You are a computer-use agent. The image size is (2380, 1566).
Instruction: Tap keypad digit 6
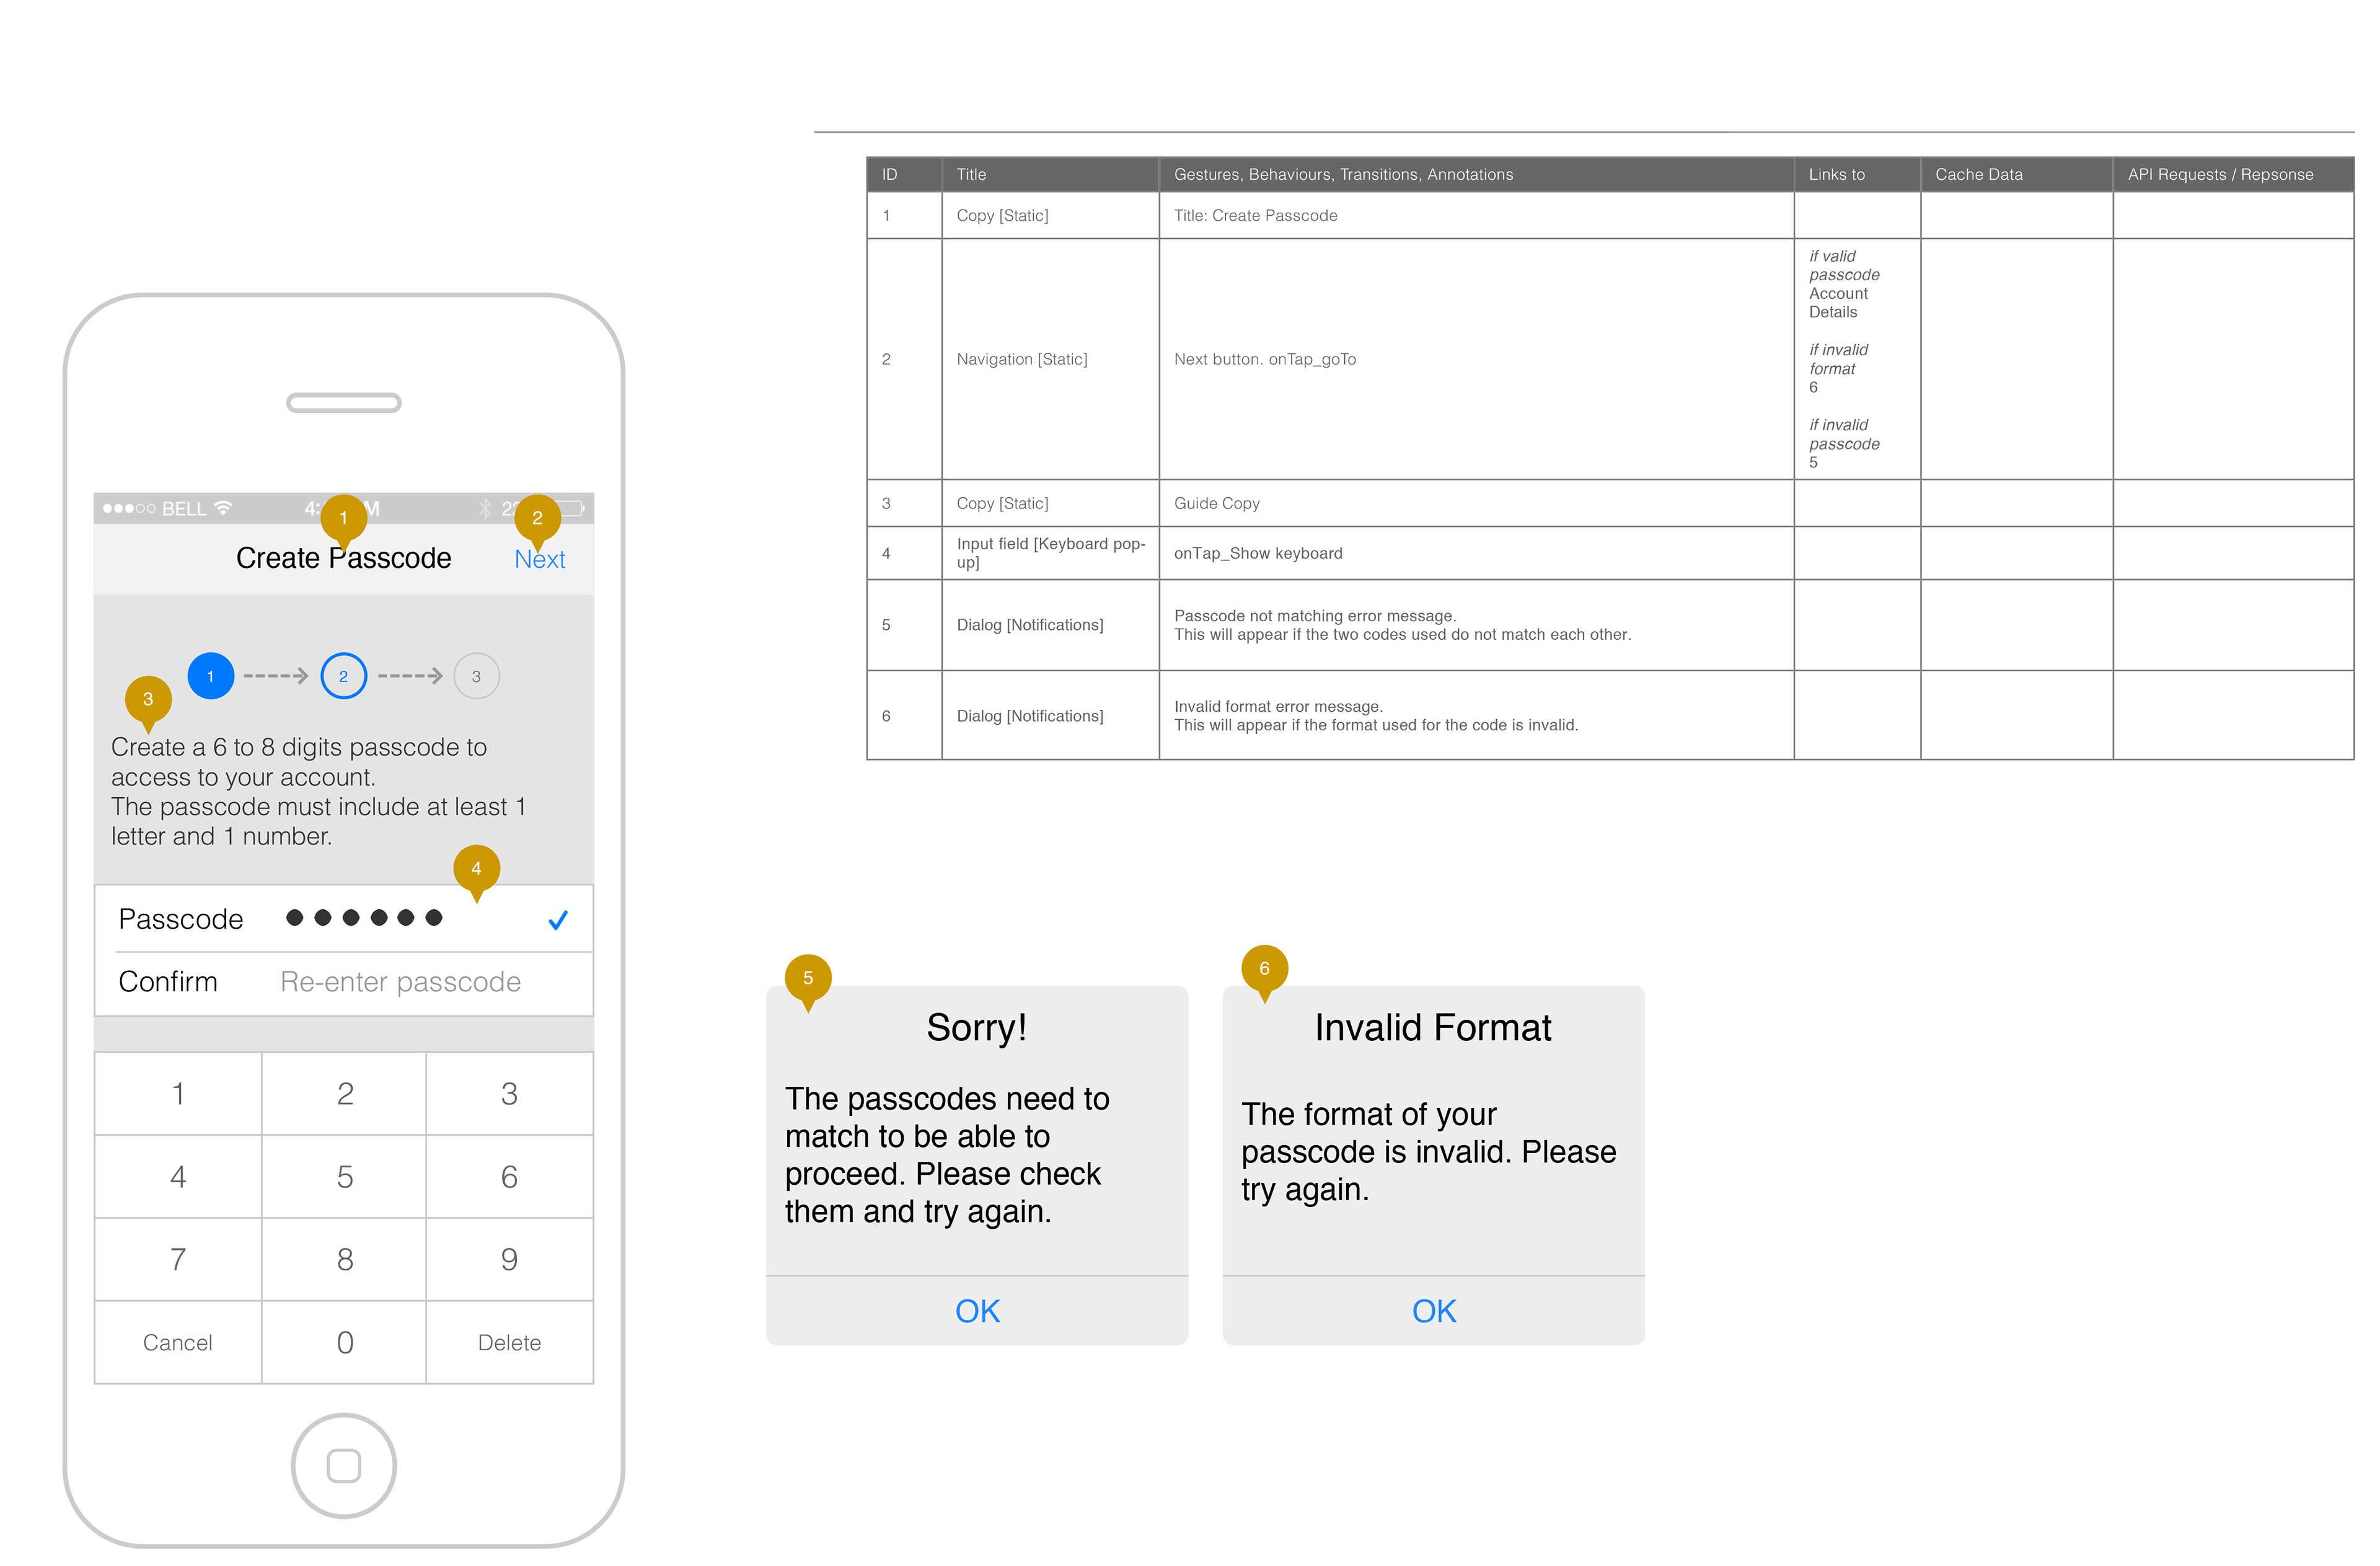[x=509, y=1176]
